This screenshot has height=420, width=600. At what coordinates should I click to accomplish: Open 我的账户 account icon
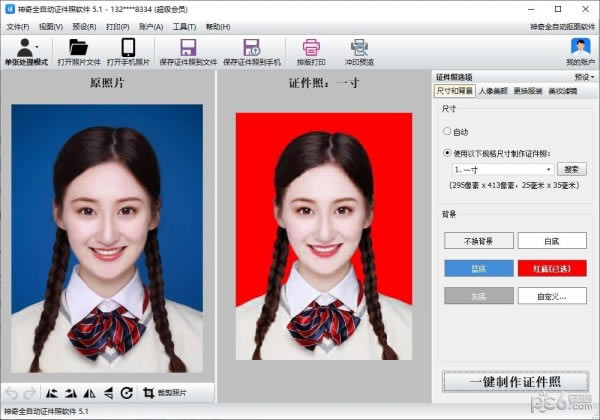tap(579, 47)
